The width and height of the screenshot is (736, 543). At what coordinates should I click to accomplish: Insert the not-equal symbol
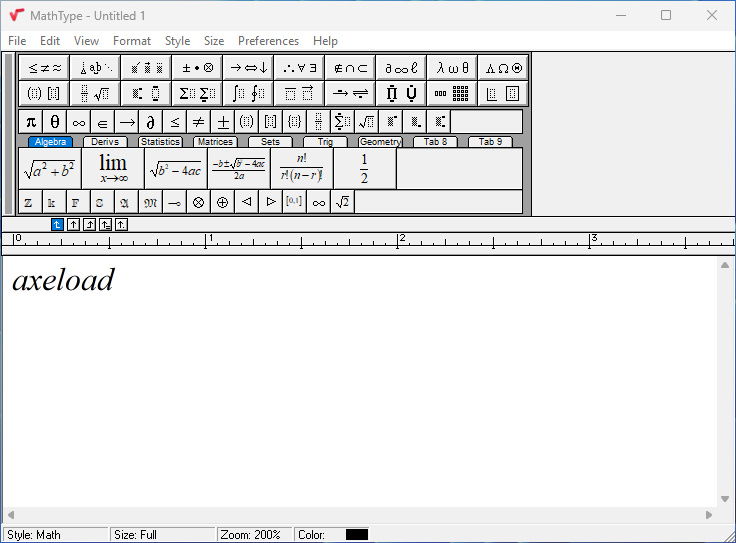pyautogui.click(x=199, y=122)
